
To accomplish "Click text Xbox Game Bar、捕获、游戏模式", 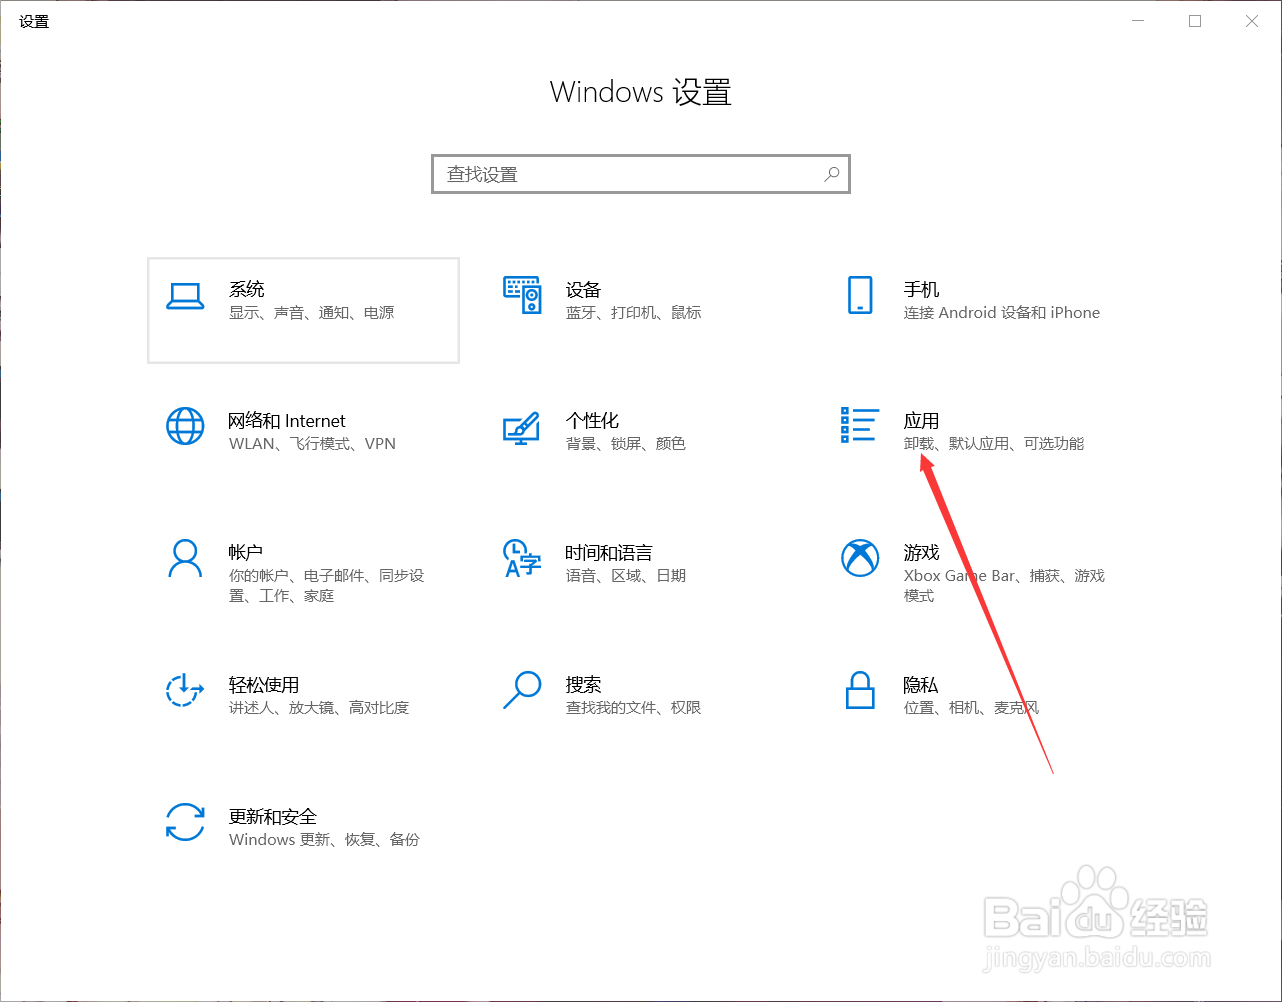I will point(1004,586).
